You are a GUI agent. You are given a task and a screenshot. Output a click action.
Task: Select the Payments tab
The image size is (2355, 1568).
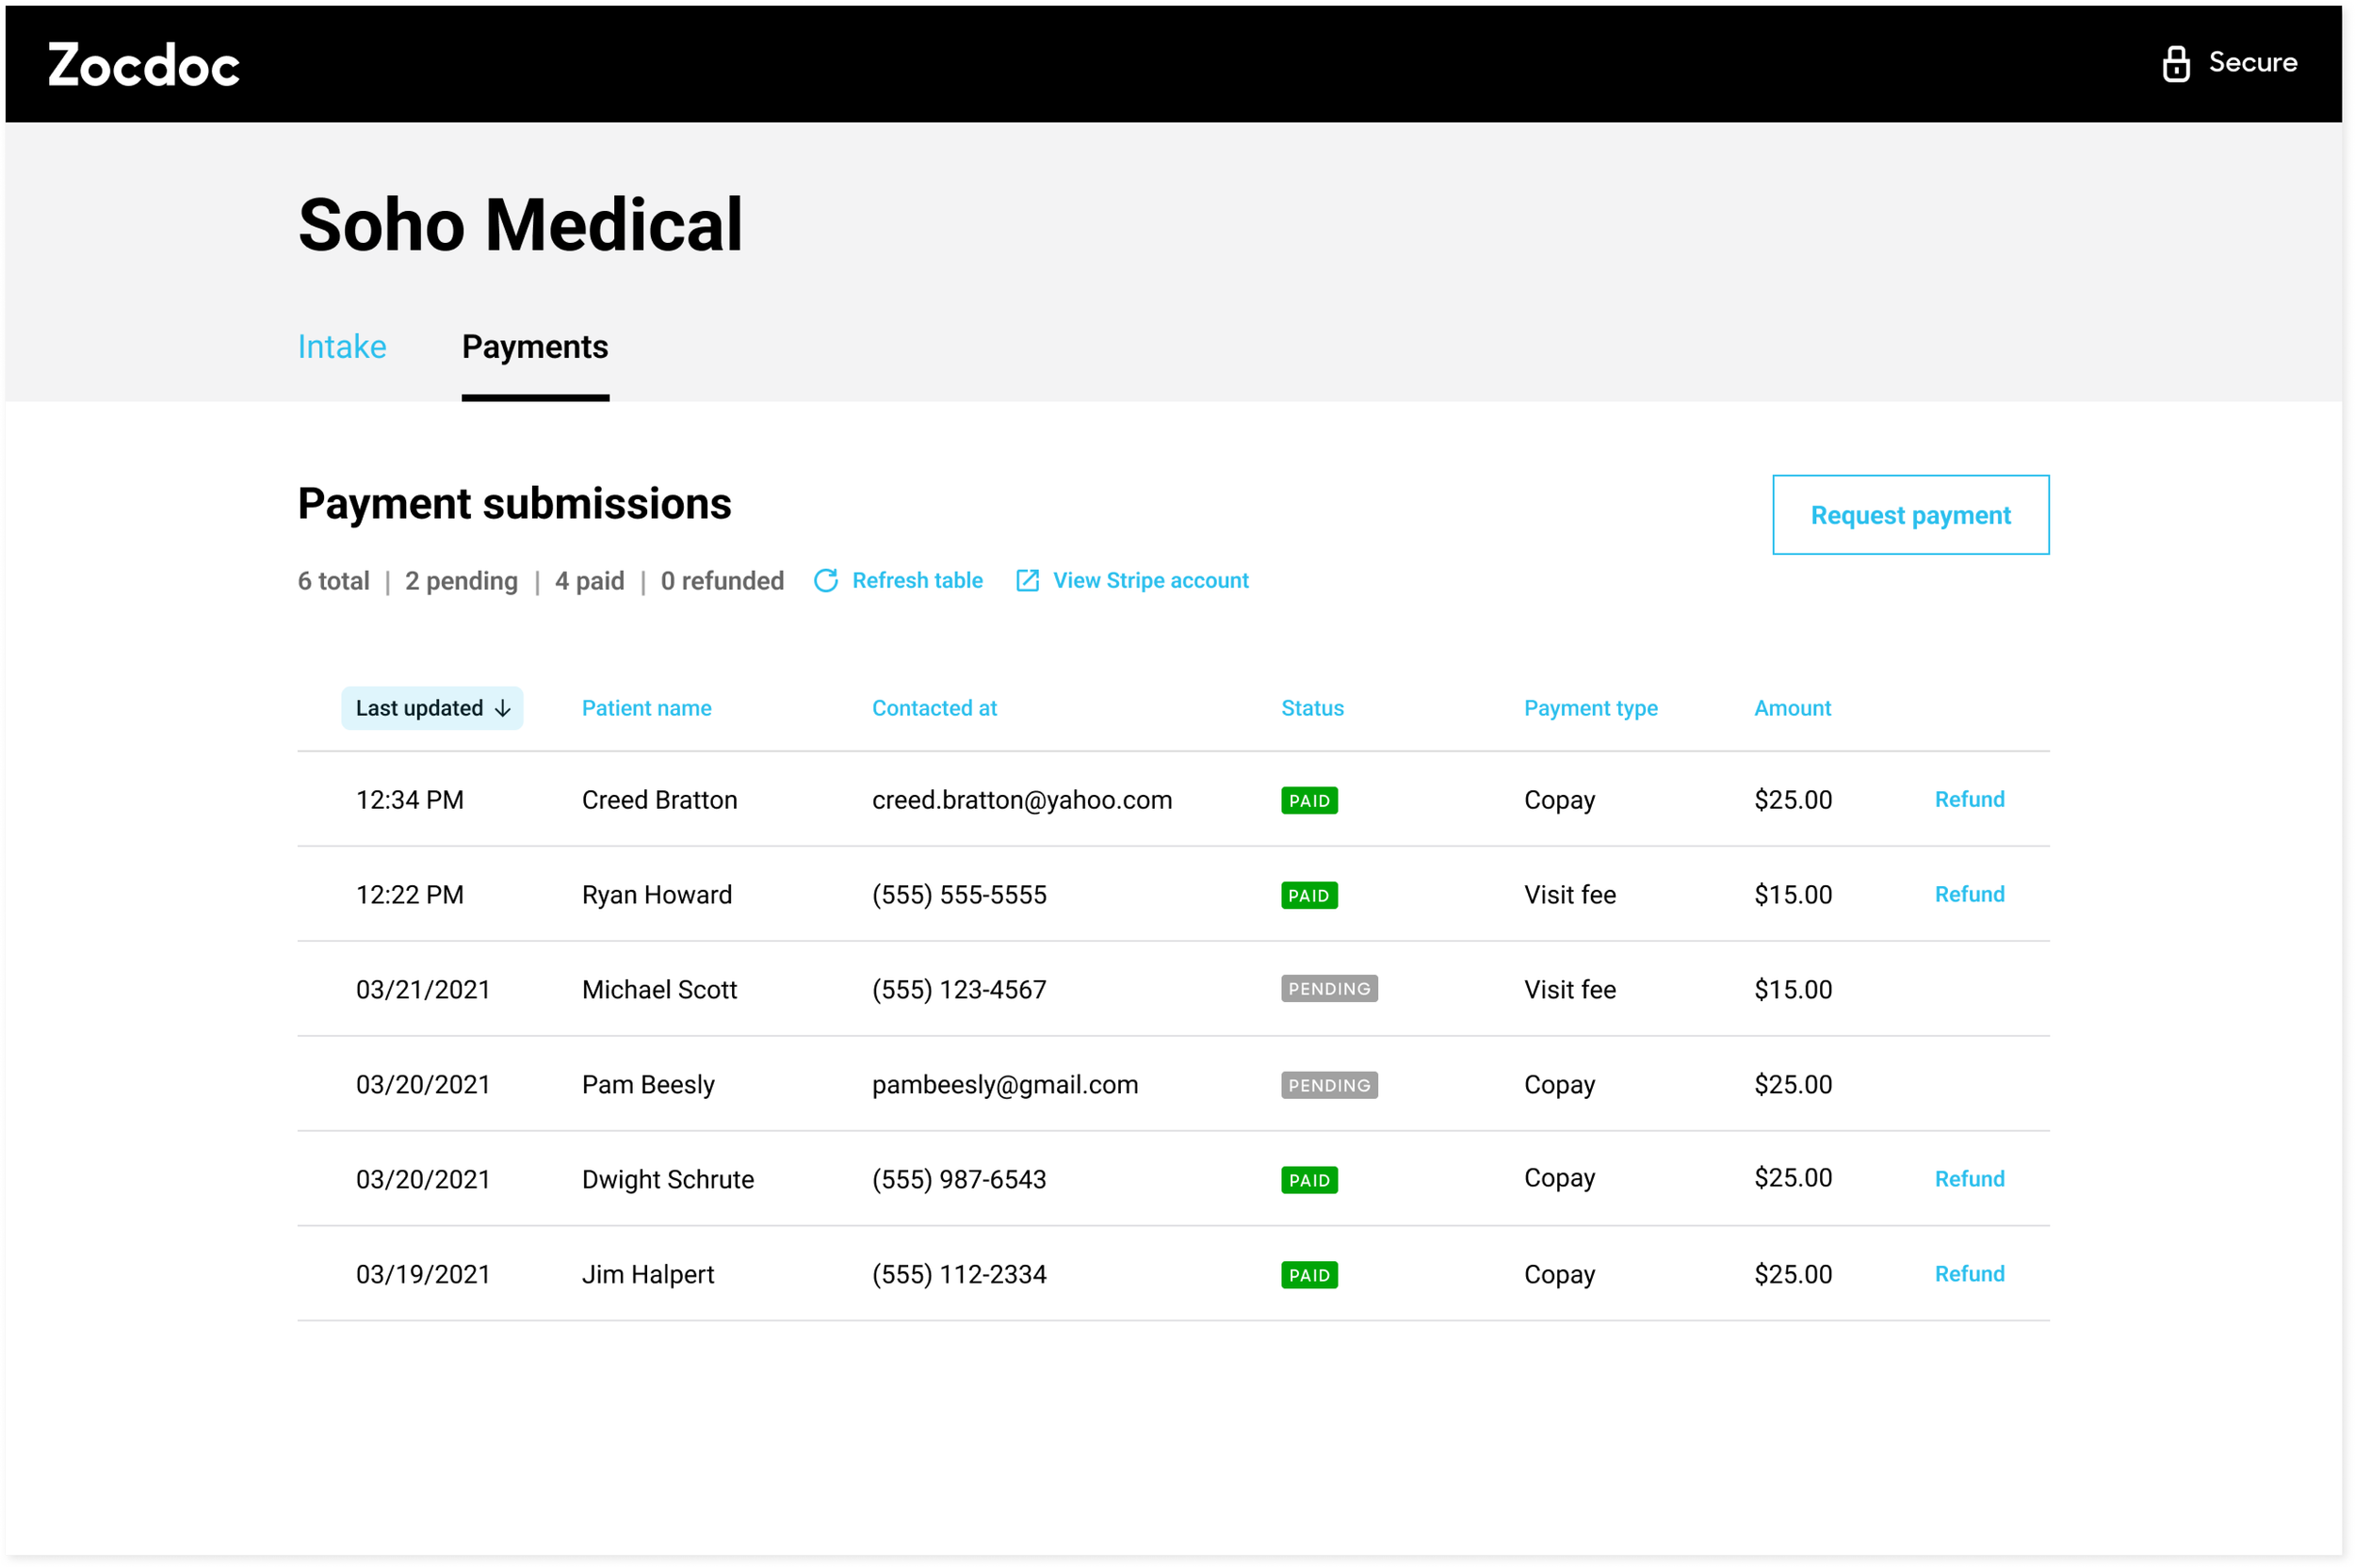[x=535, y=347]
